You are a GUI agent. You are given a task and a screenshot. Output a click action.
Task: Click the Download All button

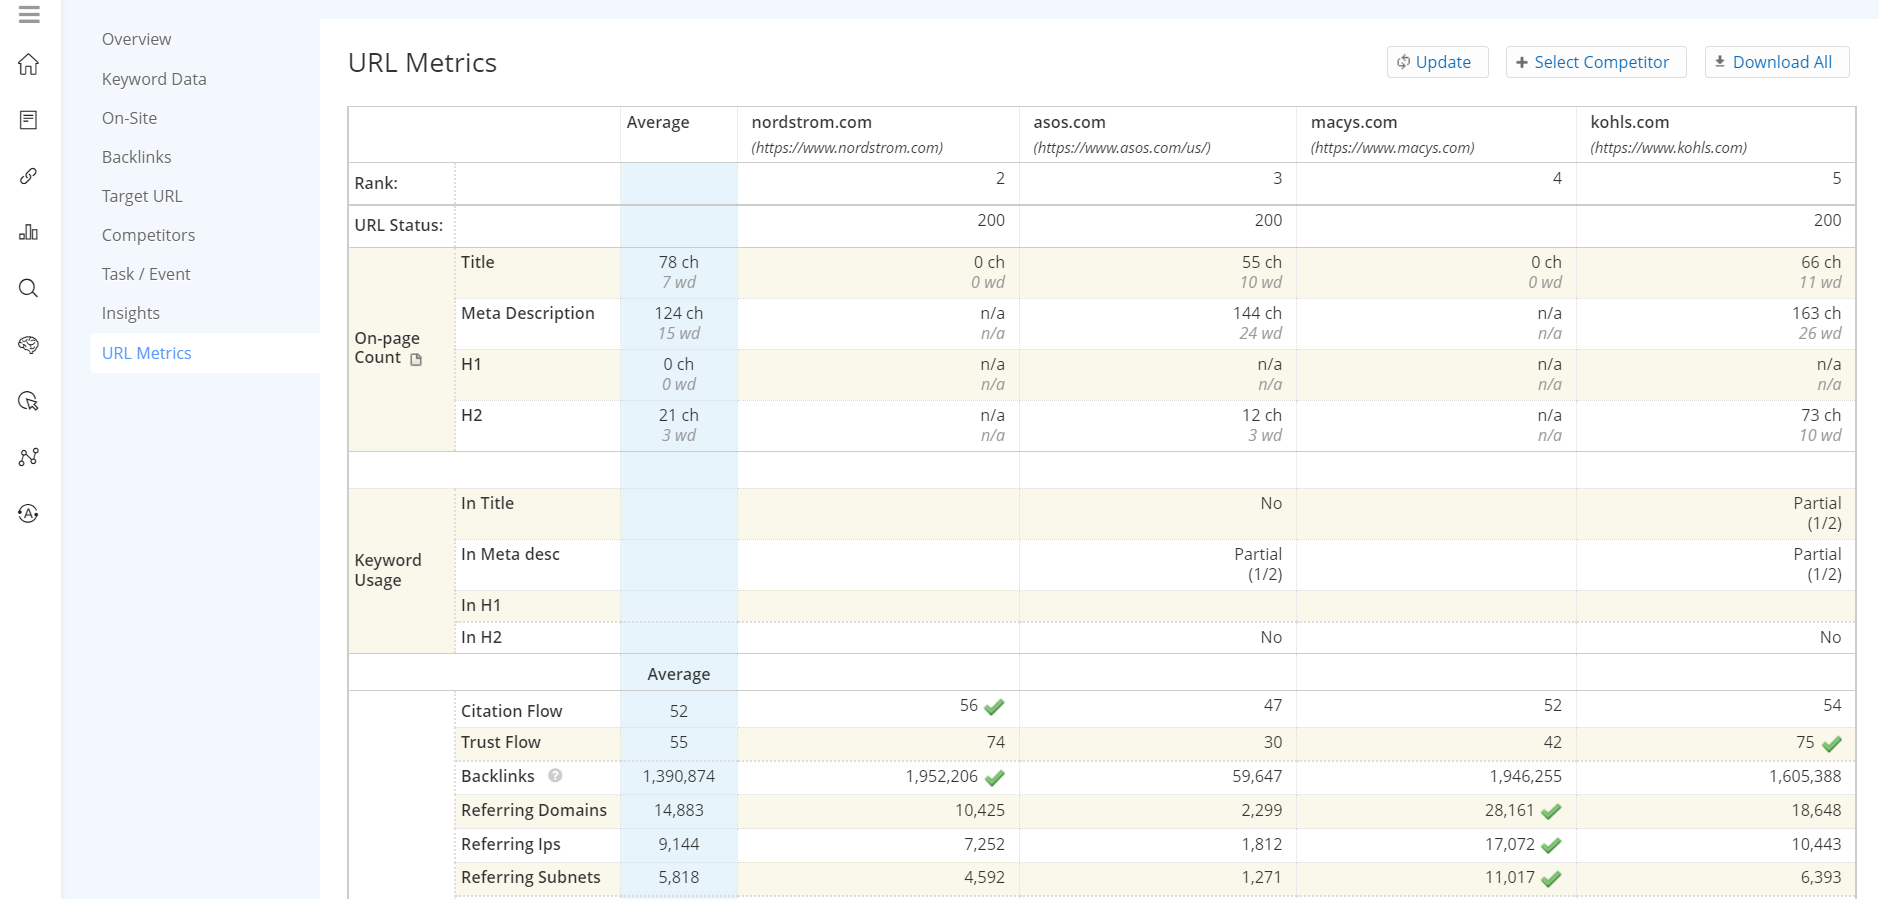click(1776, 62)
